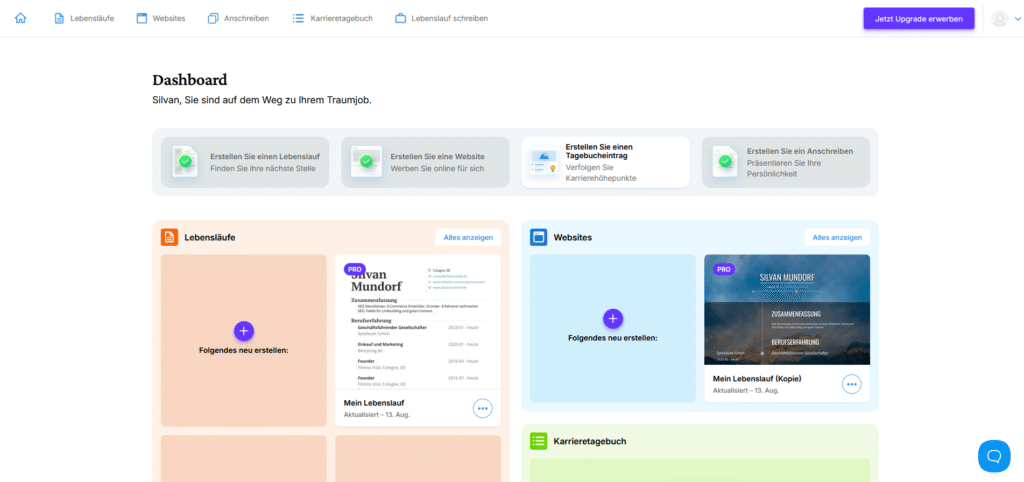Click the home icon in the navbar

click(21, 18)
